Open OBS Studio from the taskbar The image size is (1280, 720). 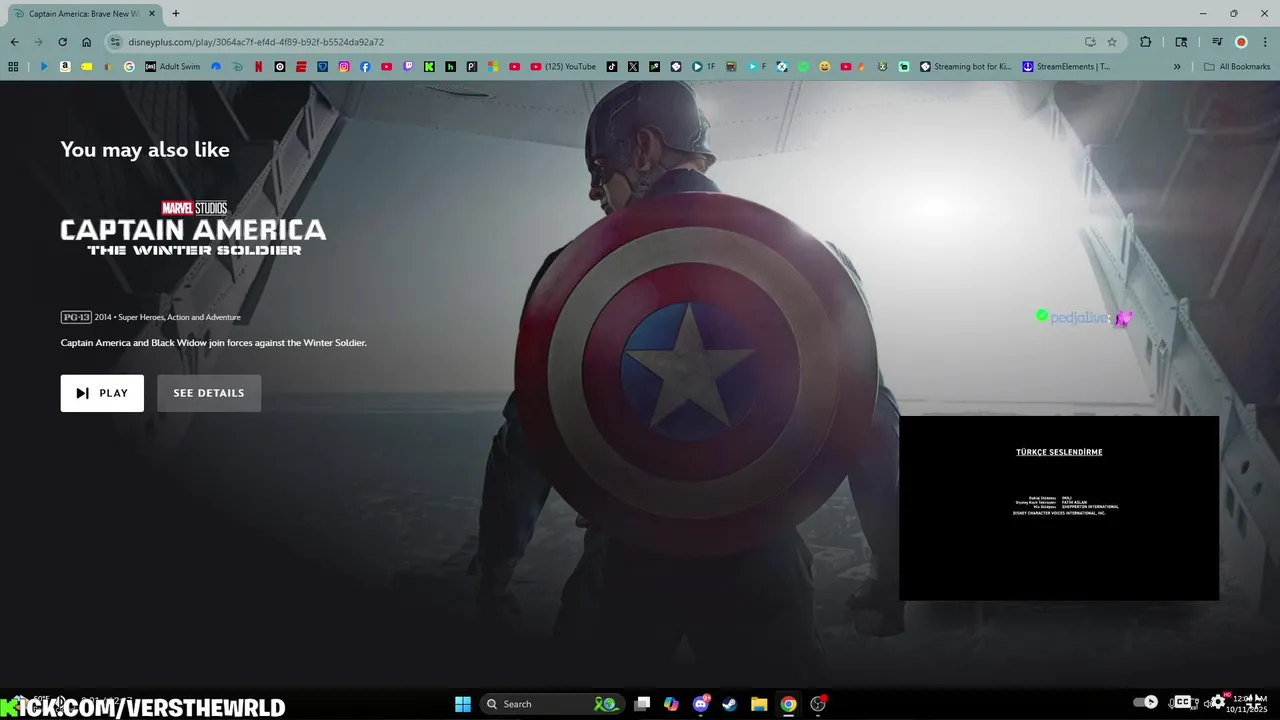(818, 704)
